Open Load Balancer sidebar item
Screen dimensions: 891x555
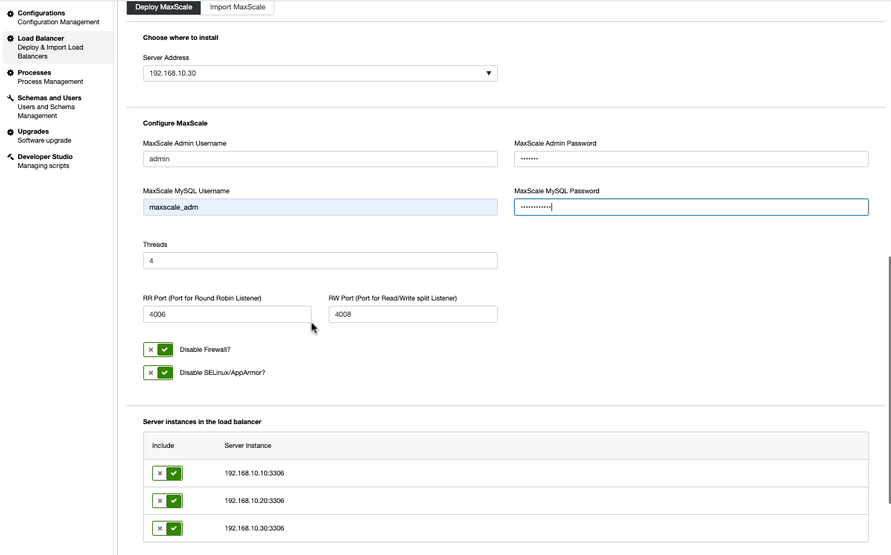coord(58,47)
